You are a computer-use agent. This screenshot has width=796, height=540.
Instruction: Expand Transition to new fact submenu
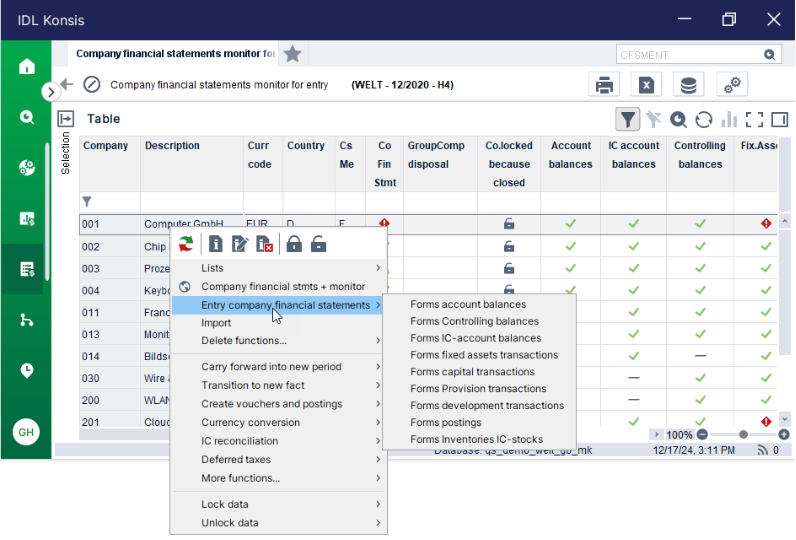pos(278,385)
